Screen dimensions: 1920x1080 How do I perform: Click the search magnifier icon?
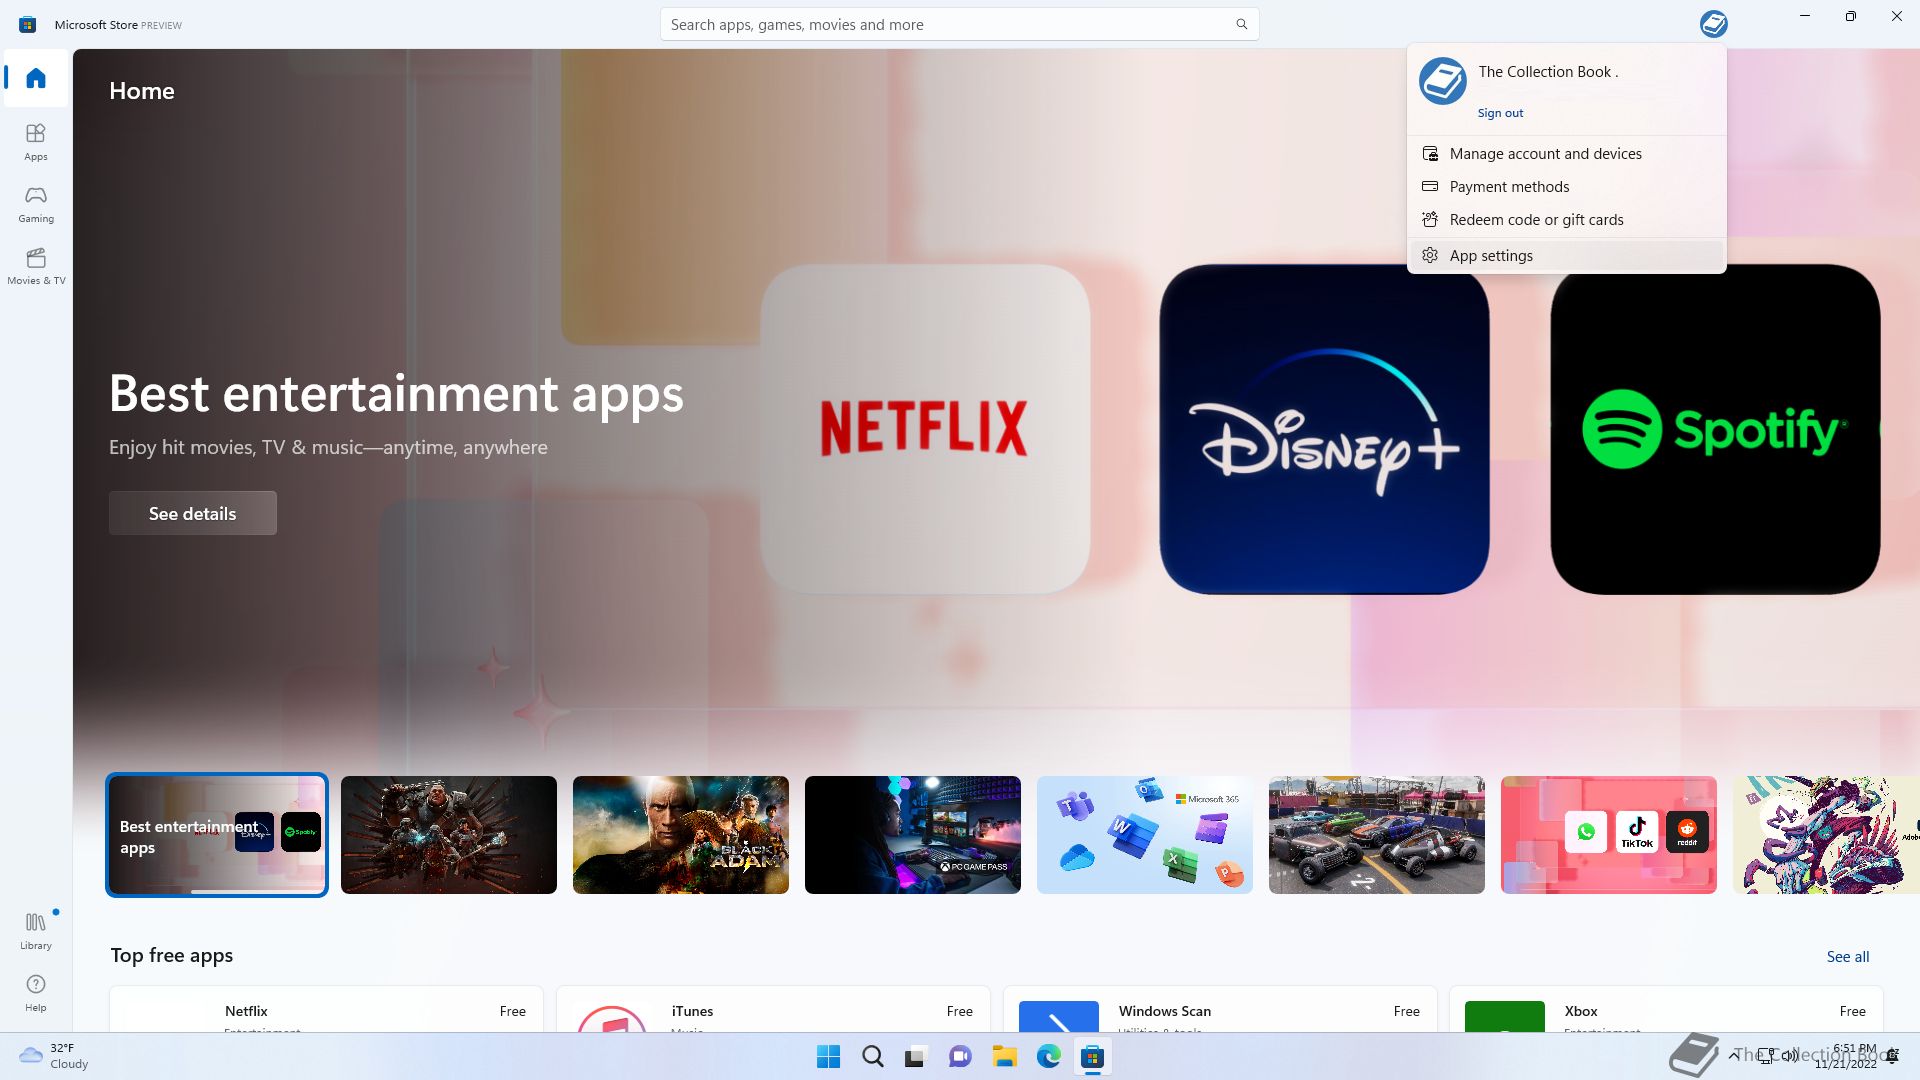pyautogui.click(x=1241, y=24)
